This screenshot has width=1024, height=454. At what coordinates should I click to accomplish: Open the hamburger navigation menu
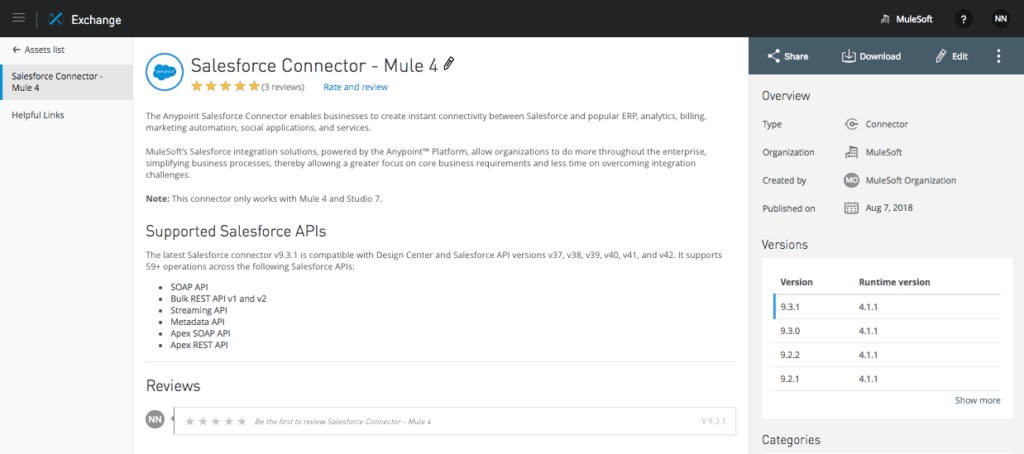[18, 18]
